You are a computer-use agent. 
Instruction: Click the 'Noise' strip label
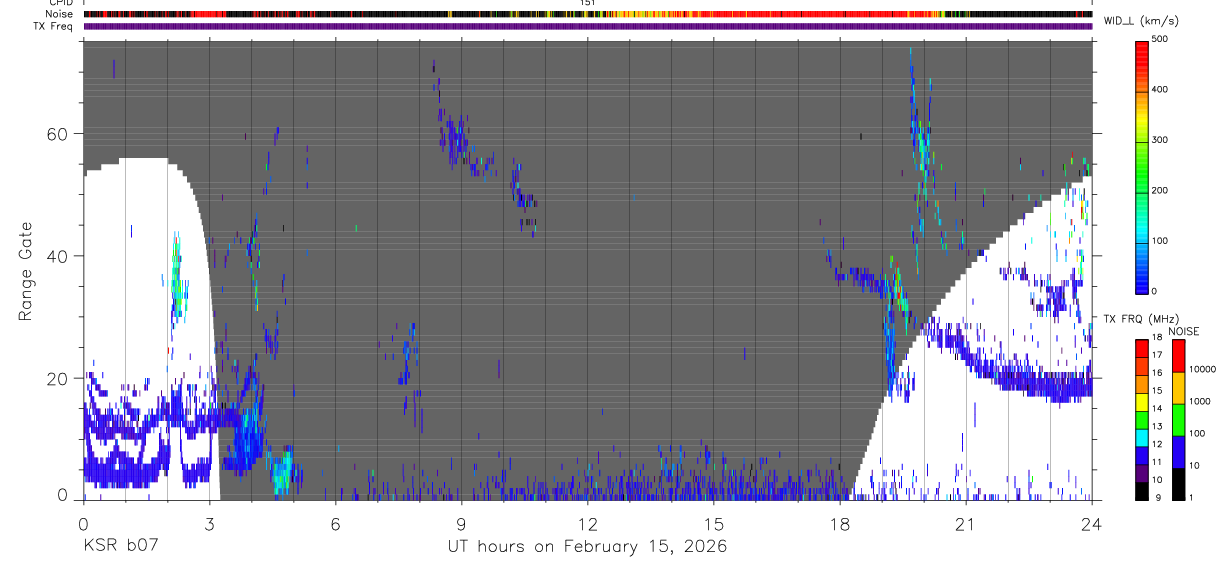pyautogui.click(x=61, y=14)
